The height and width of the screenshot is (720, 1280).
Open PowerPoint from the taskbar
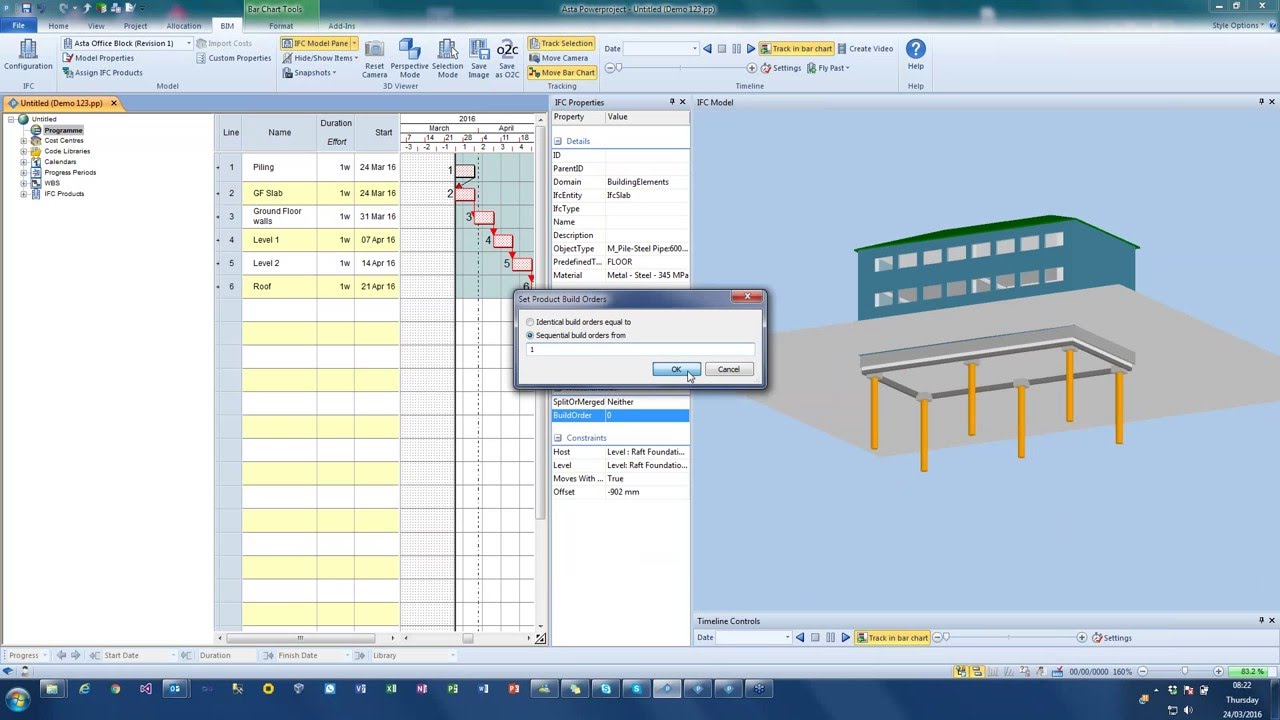[x=514, y=689]
